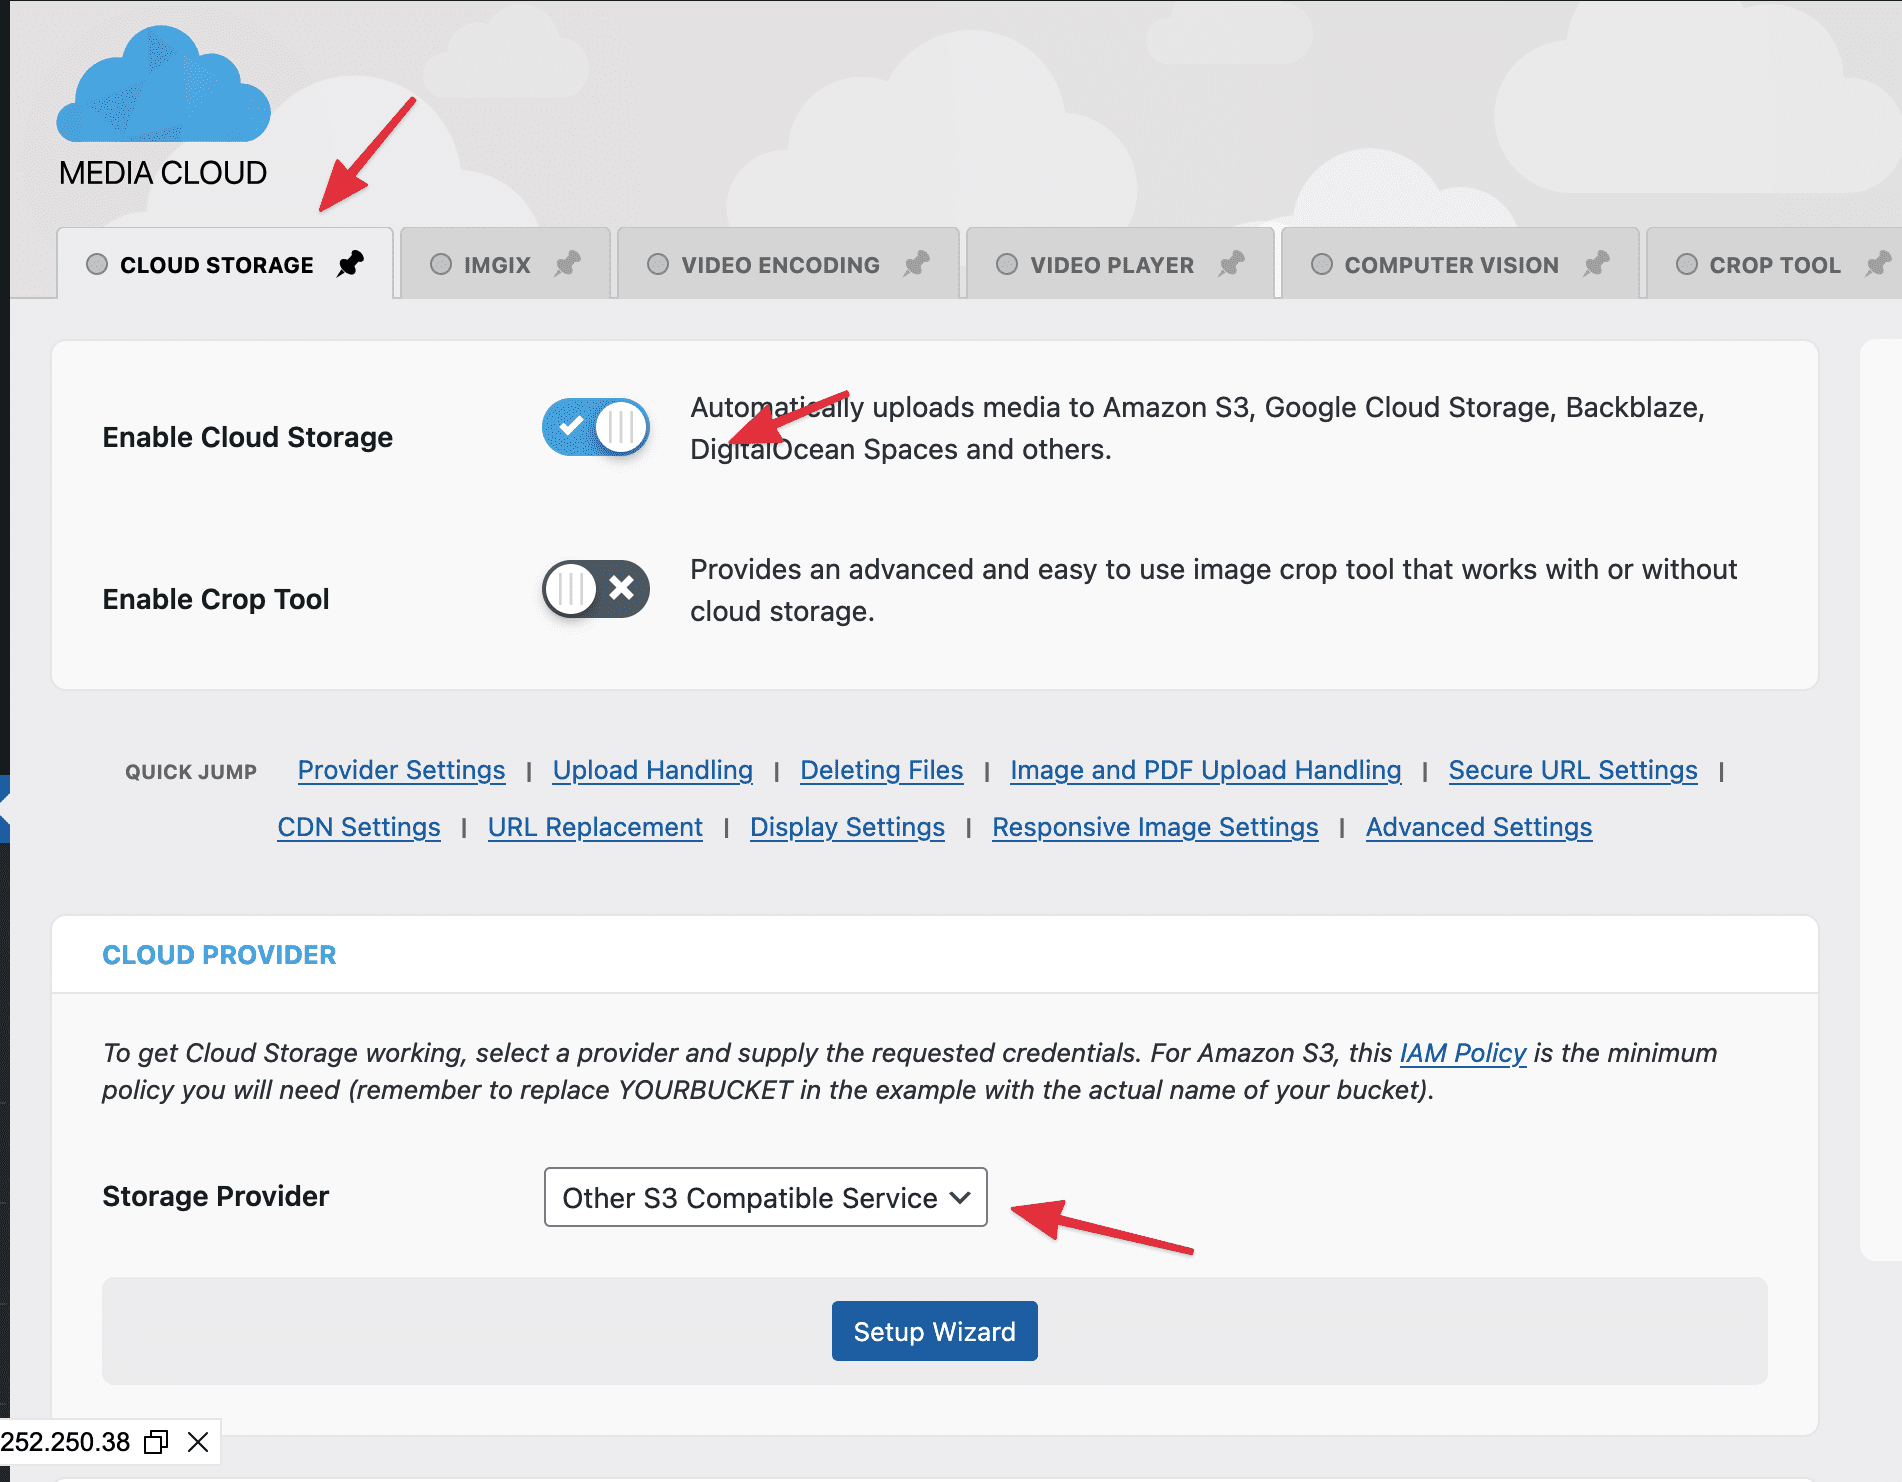Launch the Setup Wizard
Screen dimensions: 1902x1482
click(934, 1331)
